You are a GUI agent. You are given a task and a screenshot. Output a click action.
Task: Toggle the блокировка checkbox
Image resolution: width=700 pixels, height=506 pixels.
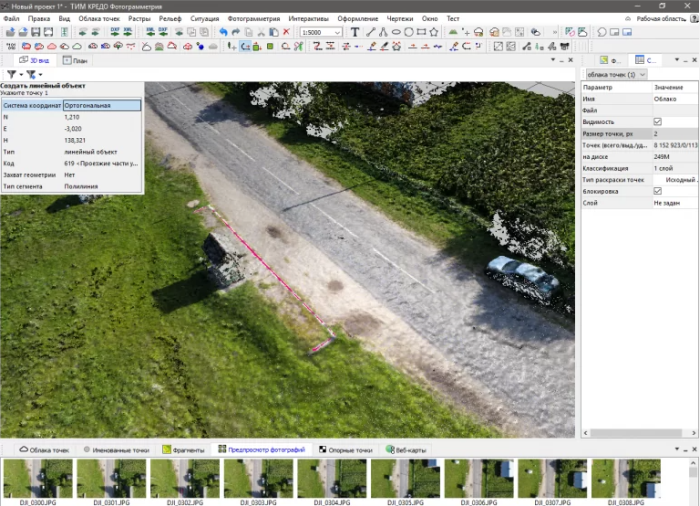[657, 190]
